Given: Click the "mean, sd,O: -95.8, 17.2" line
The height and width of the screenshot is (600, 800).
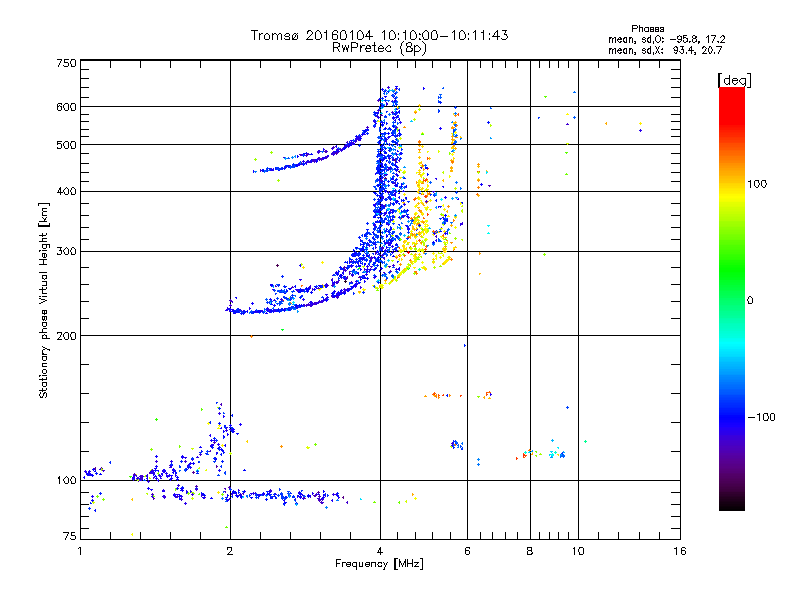Looking at the screenshot, I should 666,39.
